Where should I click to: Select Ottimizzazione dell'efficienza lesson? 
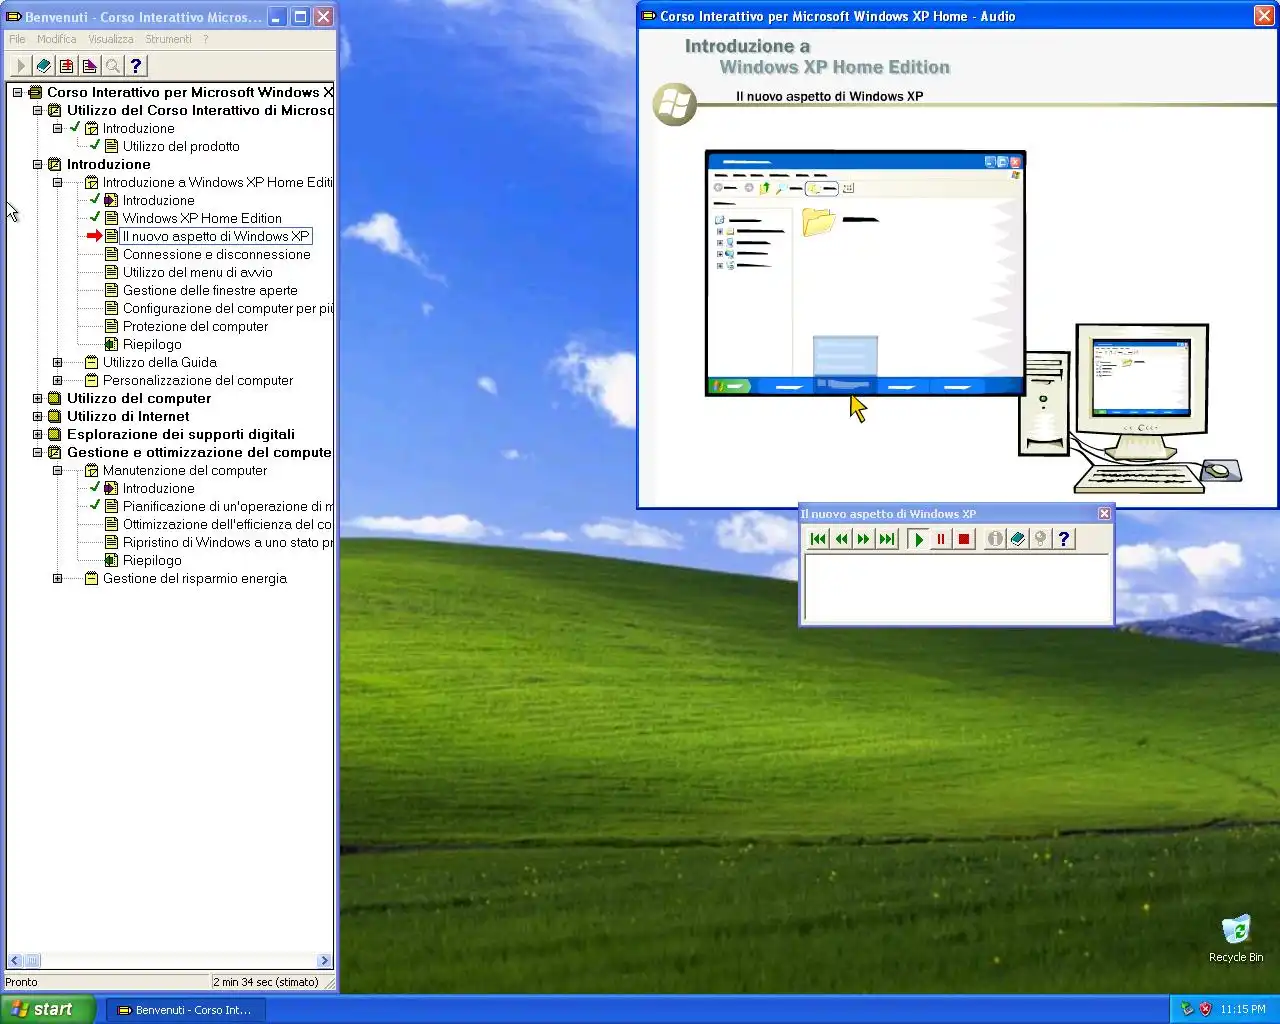coord(228,524)
